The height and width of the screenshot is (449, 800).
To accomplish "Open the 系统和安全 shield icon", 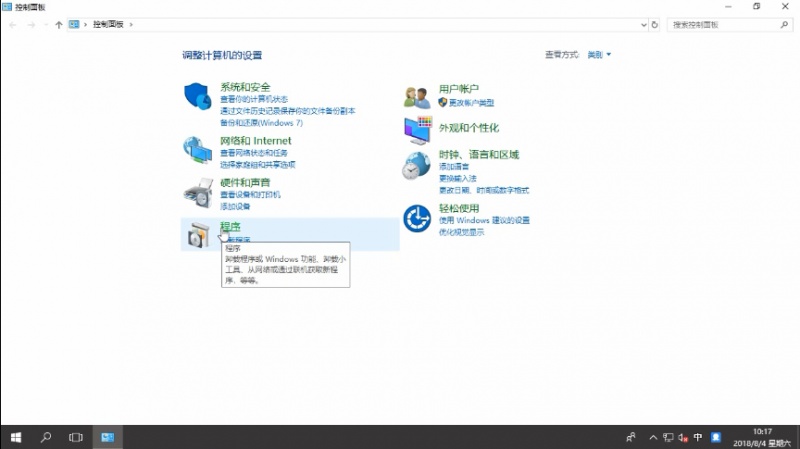I will (197, 96).
